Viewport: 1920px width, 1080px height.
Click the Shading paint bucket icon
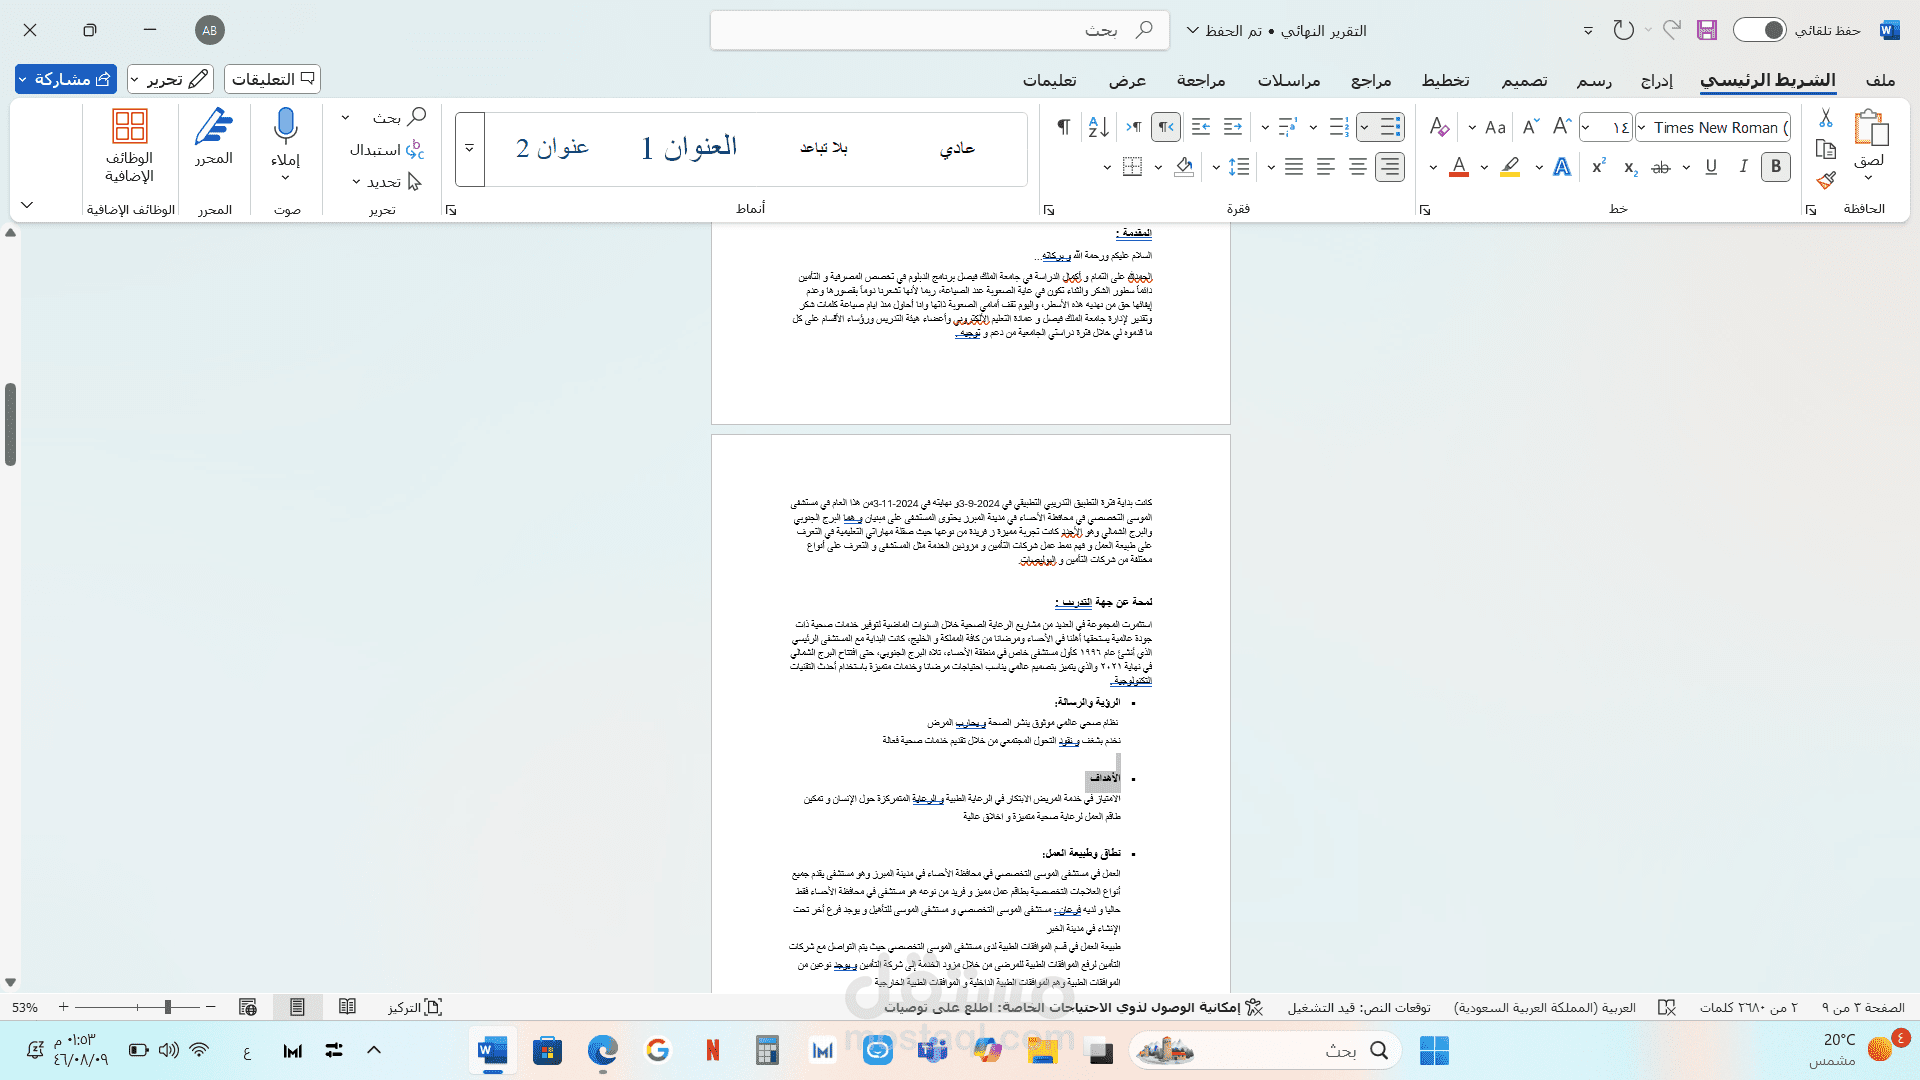[1184, 167]
